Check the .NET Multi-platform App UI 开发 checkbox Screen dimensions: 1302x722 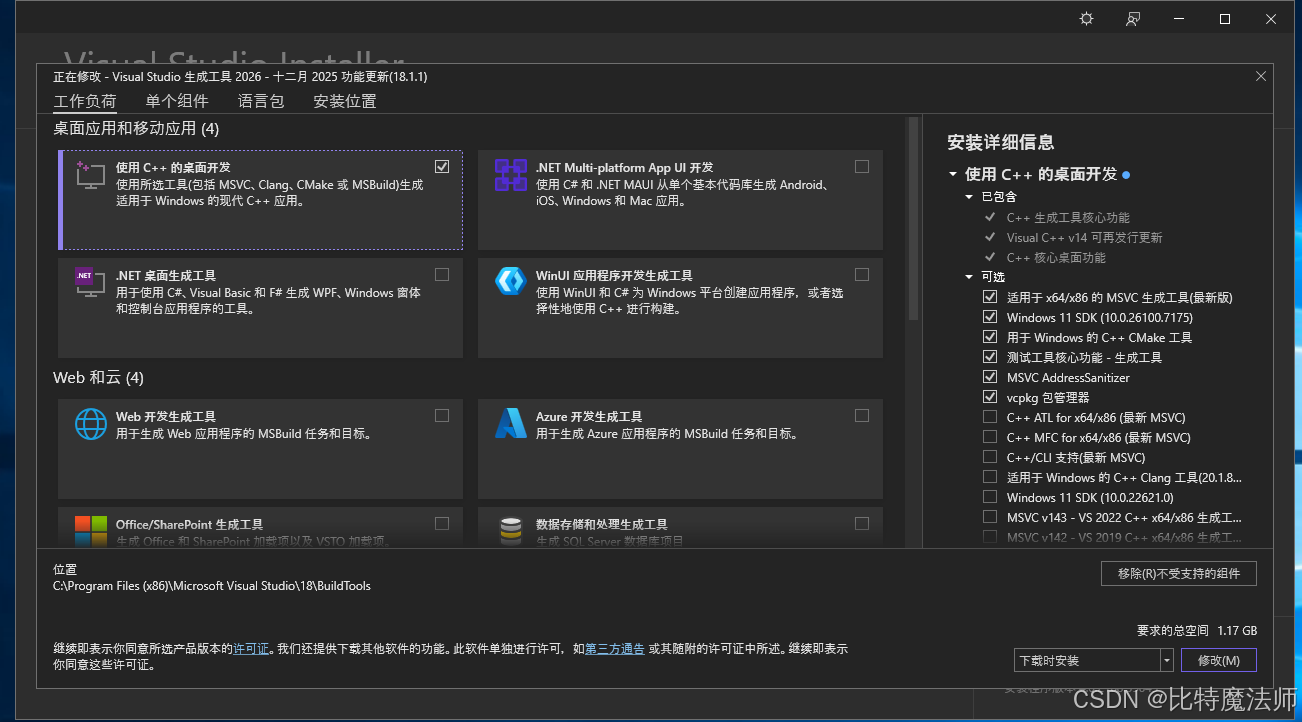pyautogui.click(x=862, y=166)
